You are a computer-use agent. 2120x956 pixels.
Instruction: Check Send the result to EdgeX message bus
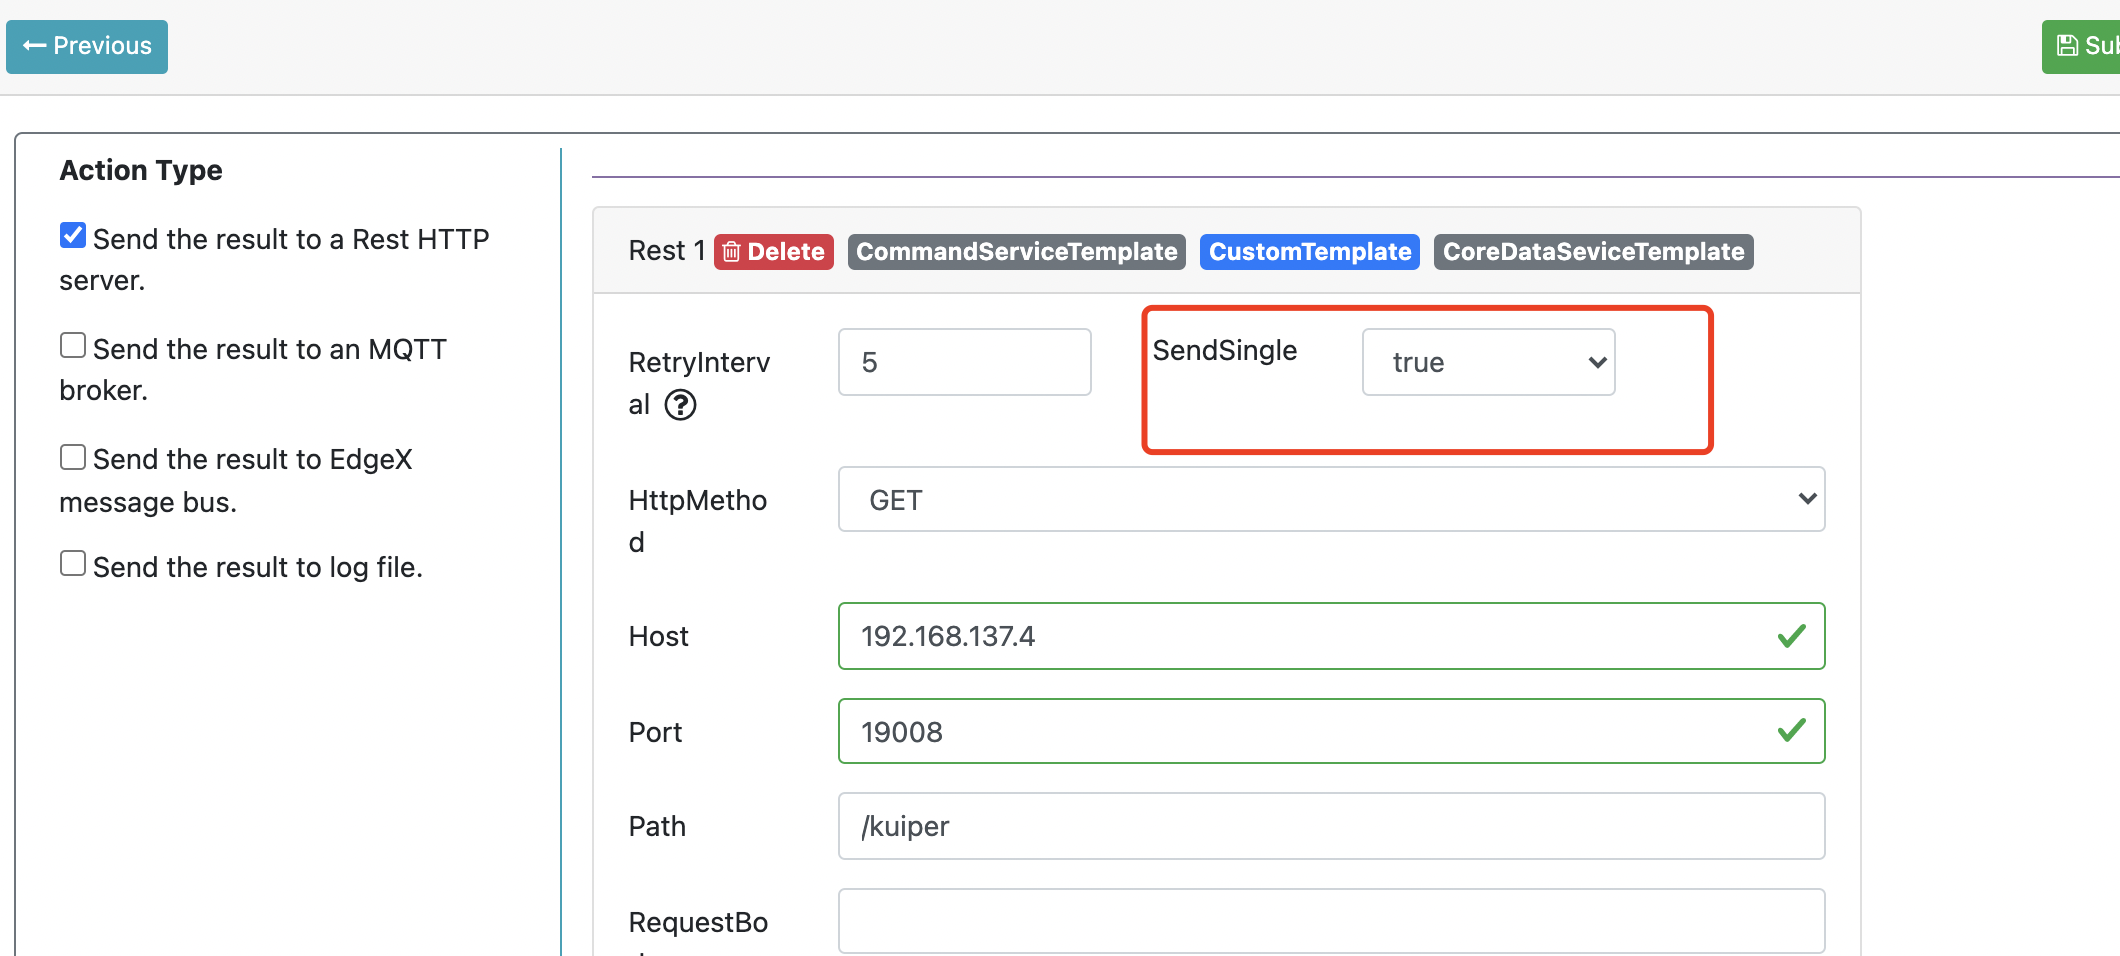(x=72, y=456)
